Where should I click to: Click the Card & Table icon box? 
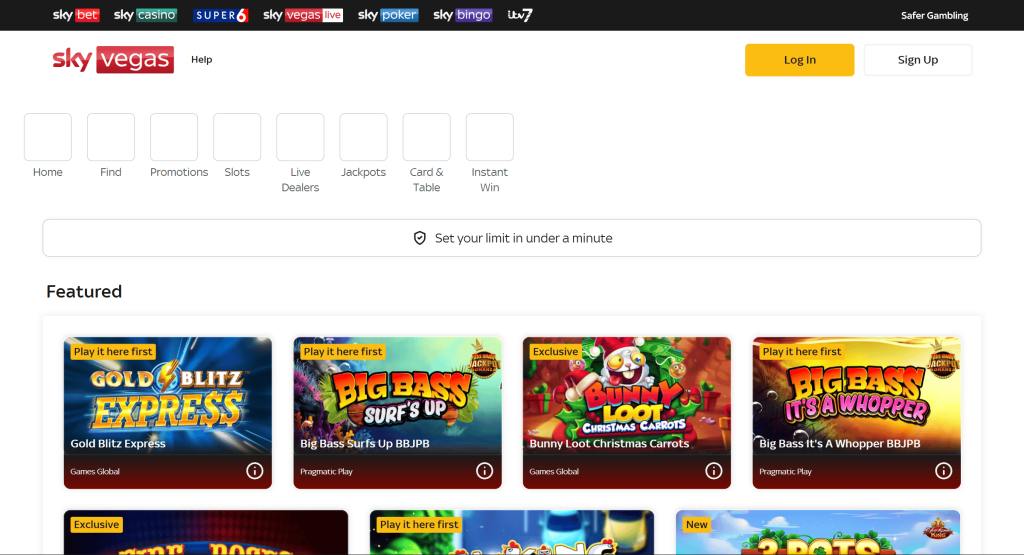pyautogui.click(x=426, y=137)
